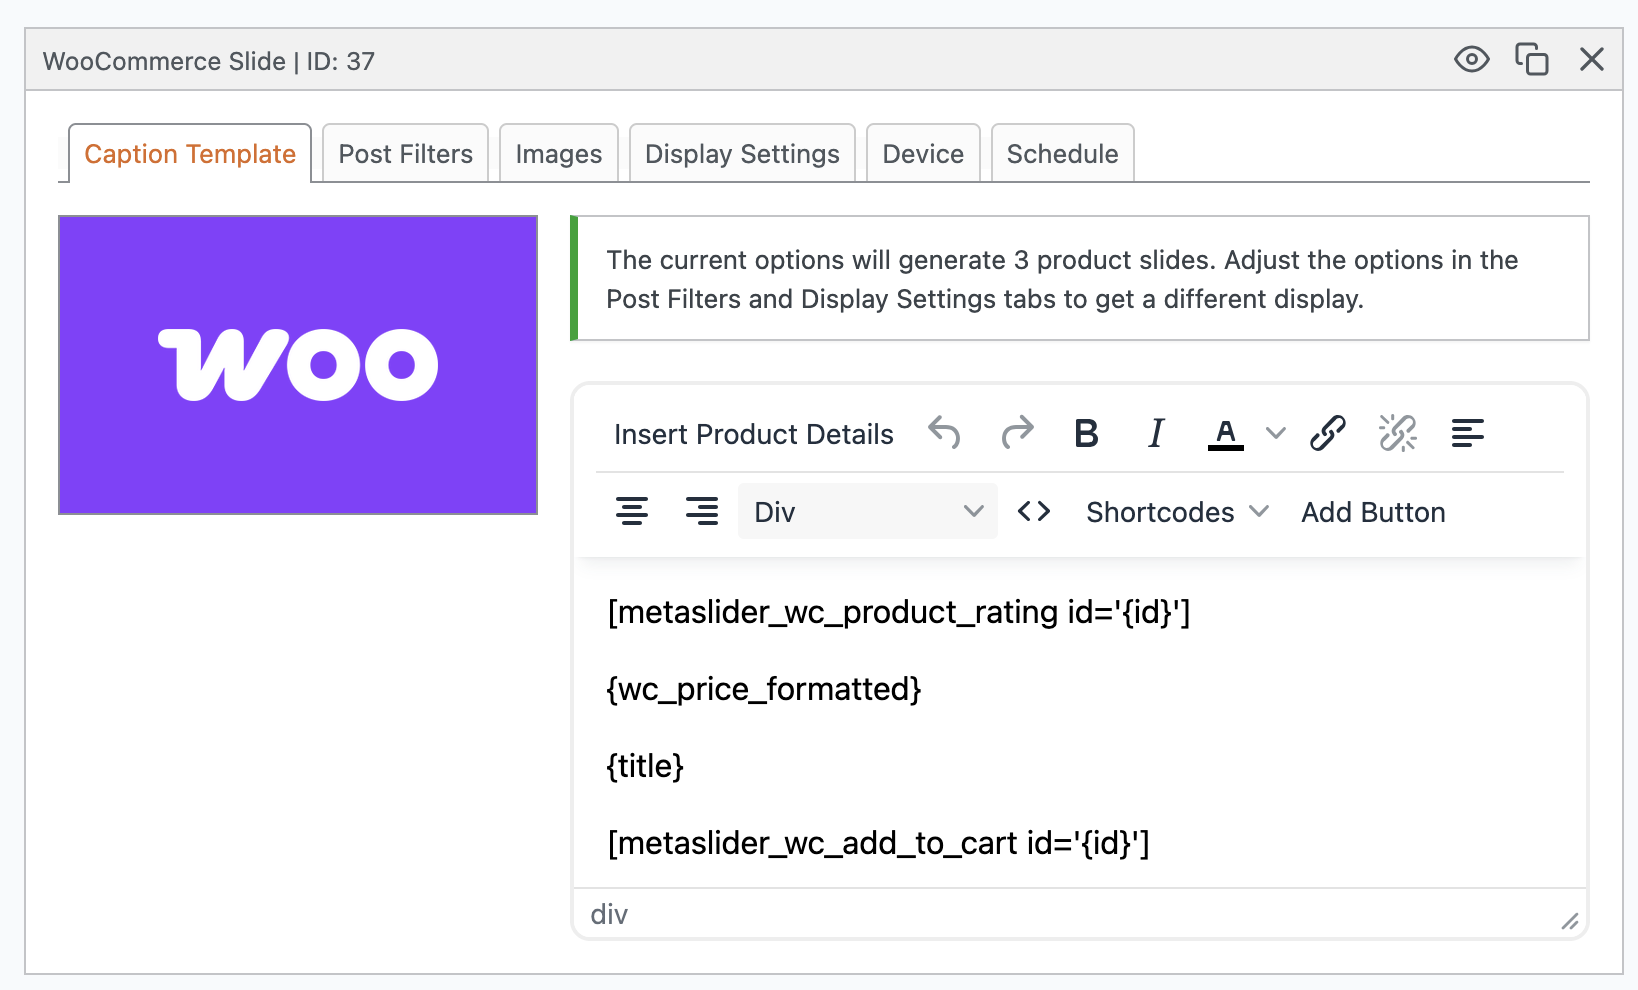Click the undo arrow icon
The height and width of the screenshot is (990, 1638).
tap(944, 433)
